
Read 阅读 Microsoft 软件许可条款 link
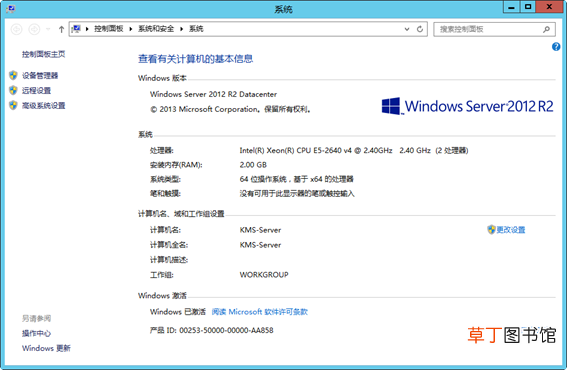tap(259, 312)
